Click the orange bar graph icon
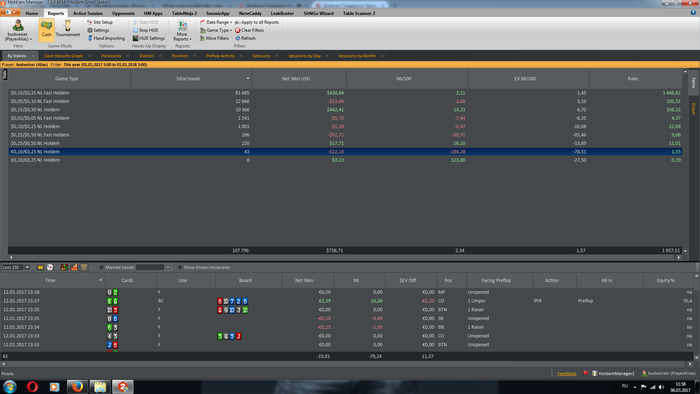Viewport: 700px width, 394px height. click(74, 267)
